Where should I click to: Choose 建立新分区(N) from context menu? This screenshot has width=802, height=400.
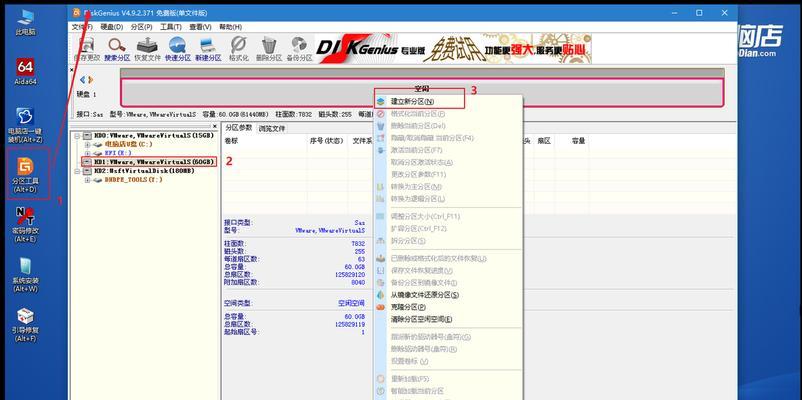tap(448, 101)
